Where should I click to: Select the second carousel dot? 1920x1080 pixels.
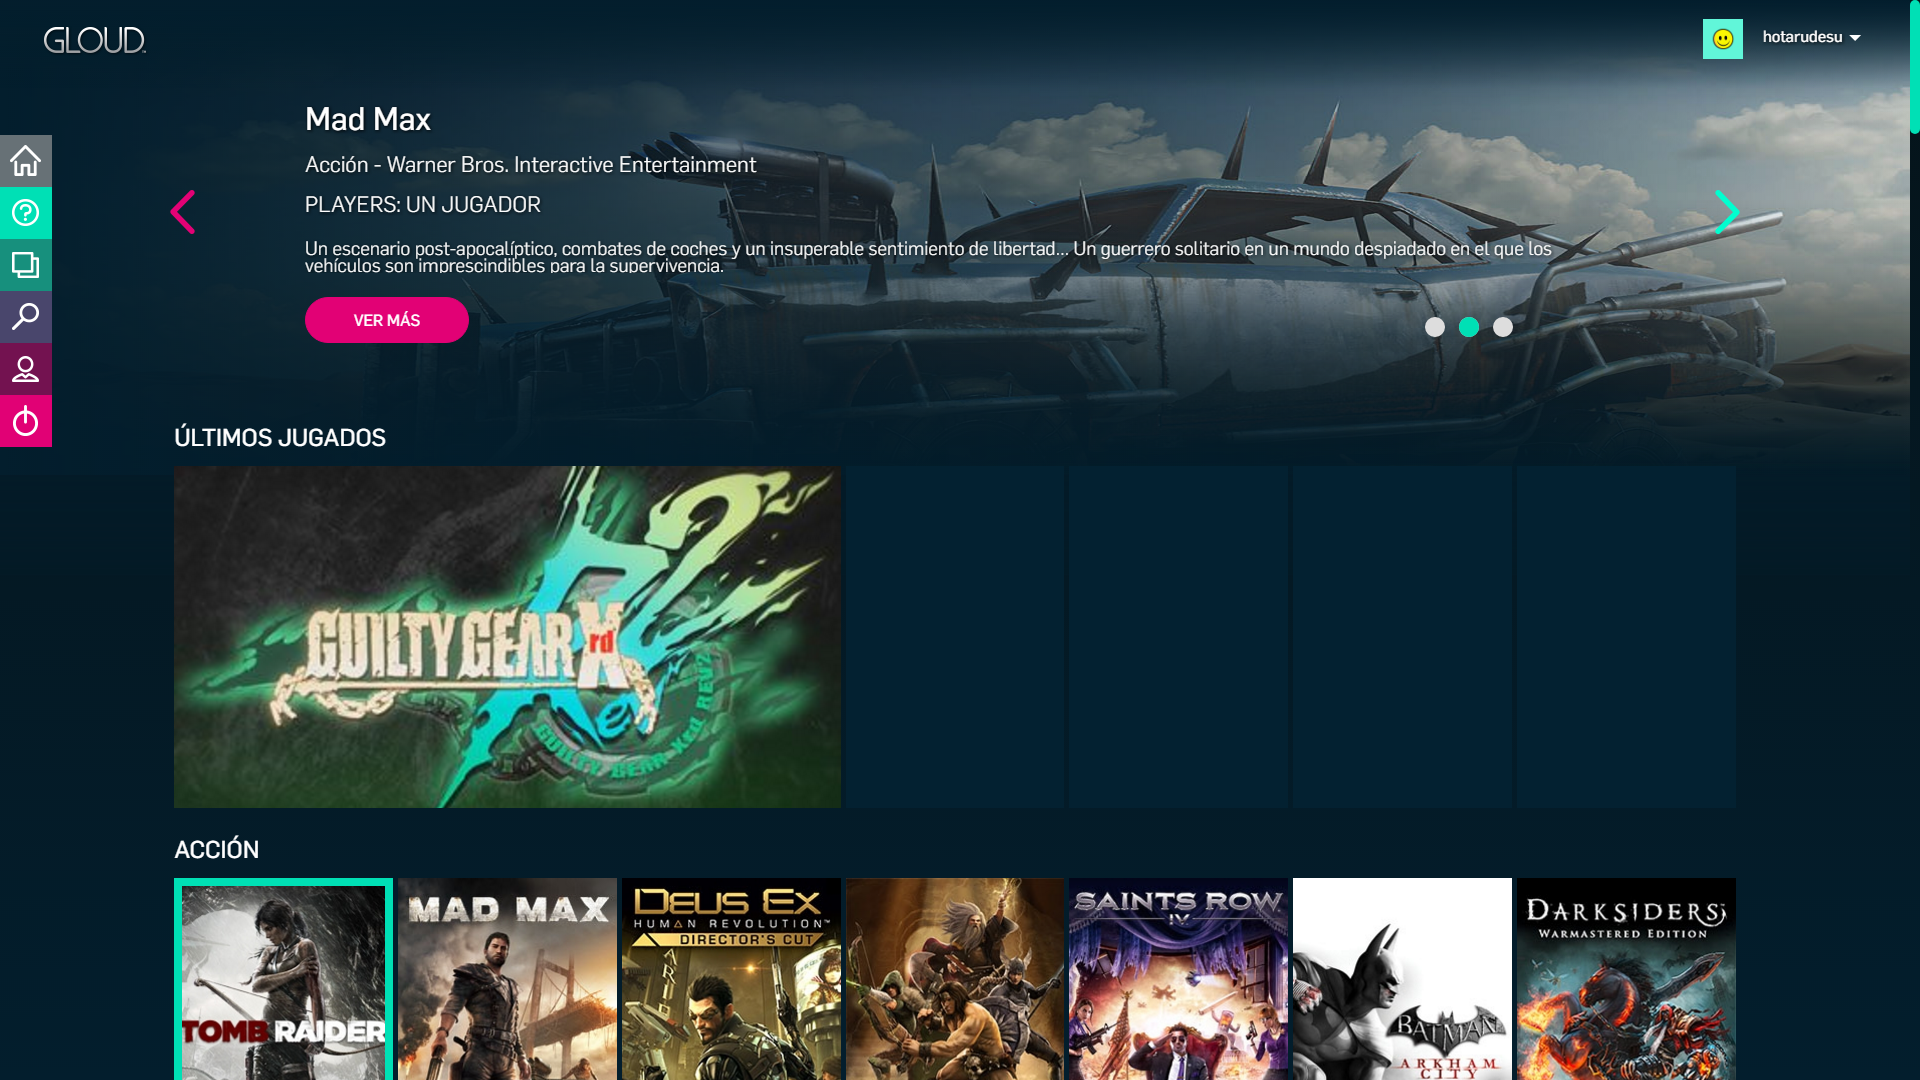click(x=1468, y=327)
